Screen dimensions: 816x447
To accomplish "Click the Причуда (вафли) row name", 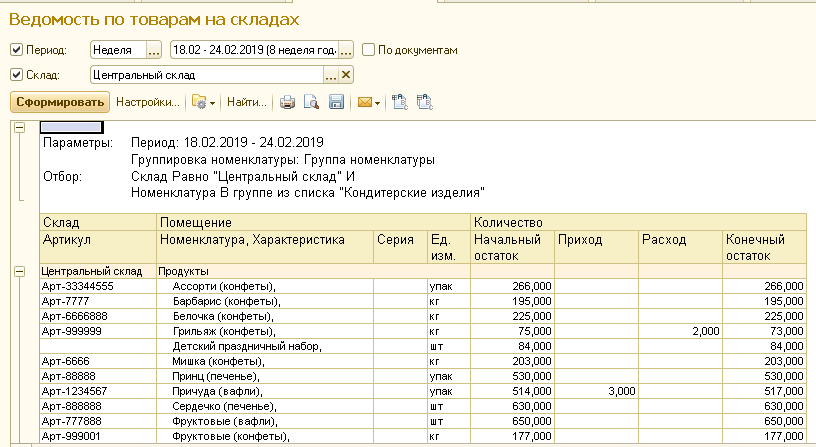I will [218, 391].
